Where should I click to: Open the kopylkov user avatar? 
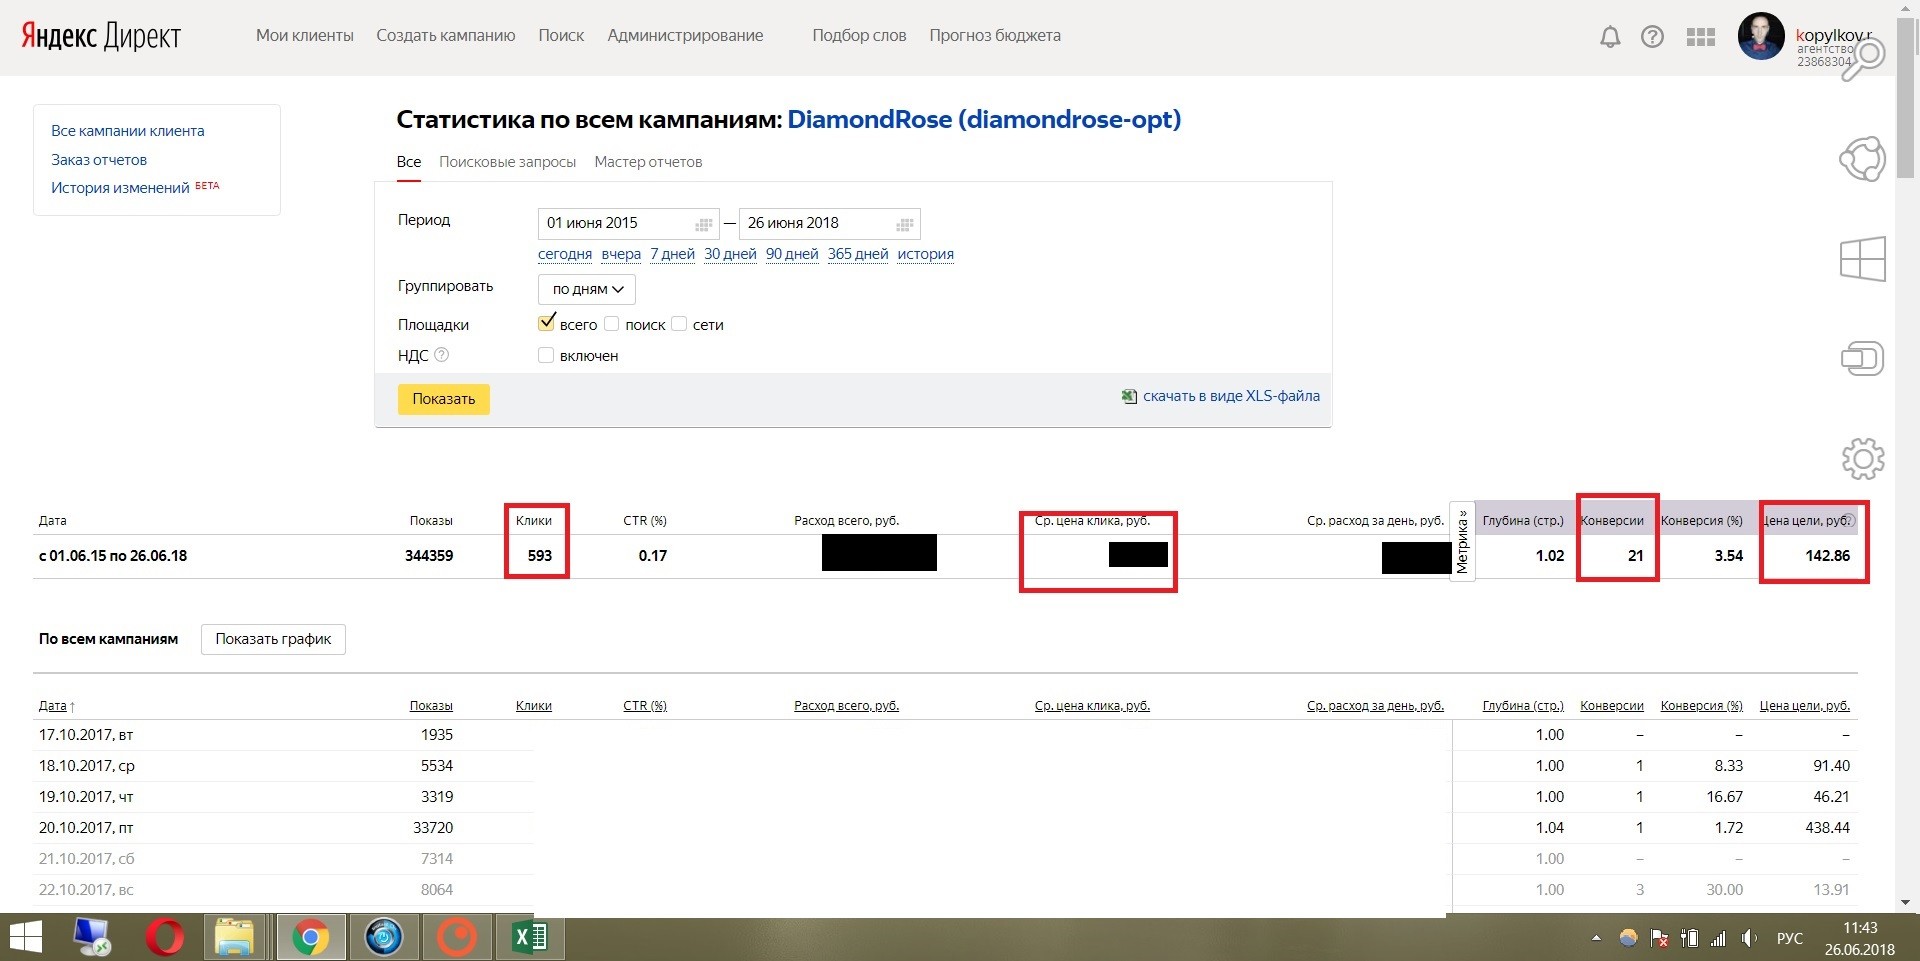(x=1761, y=37)
